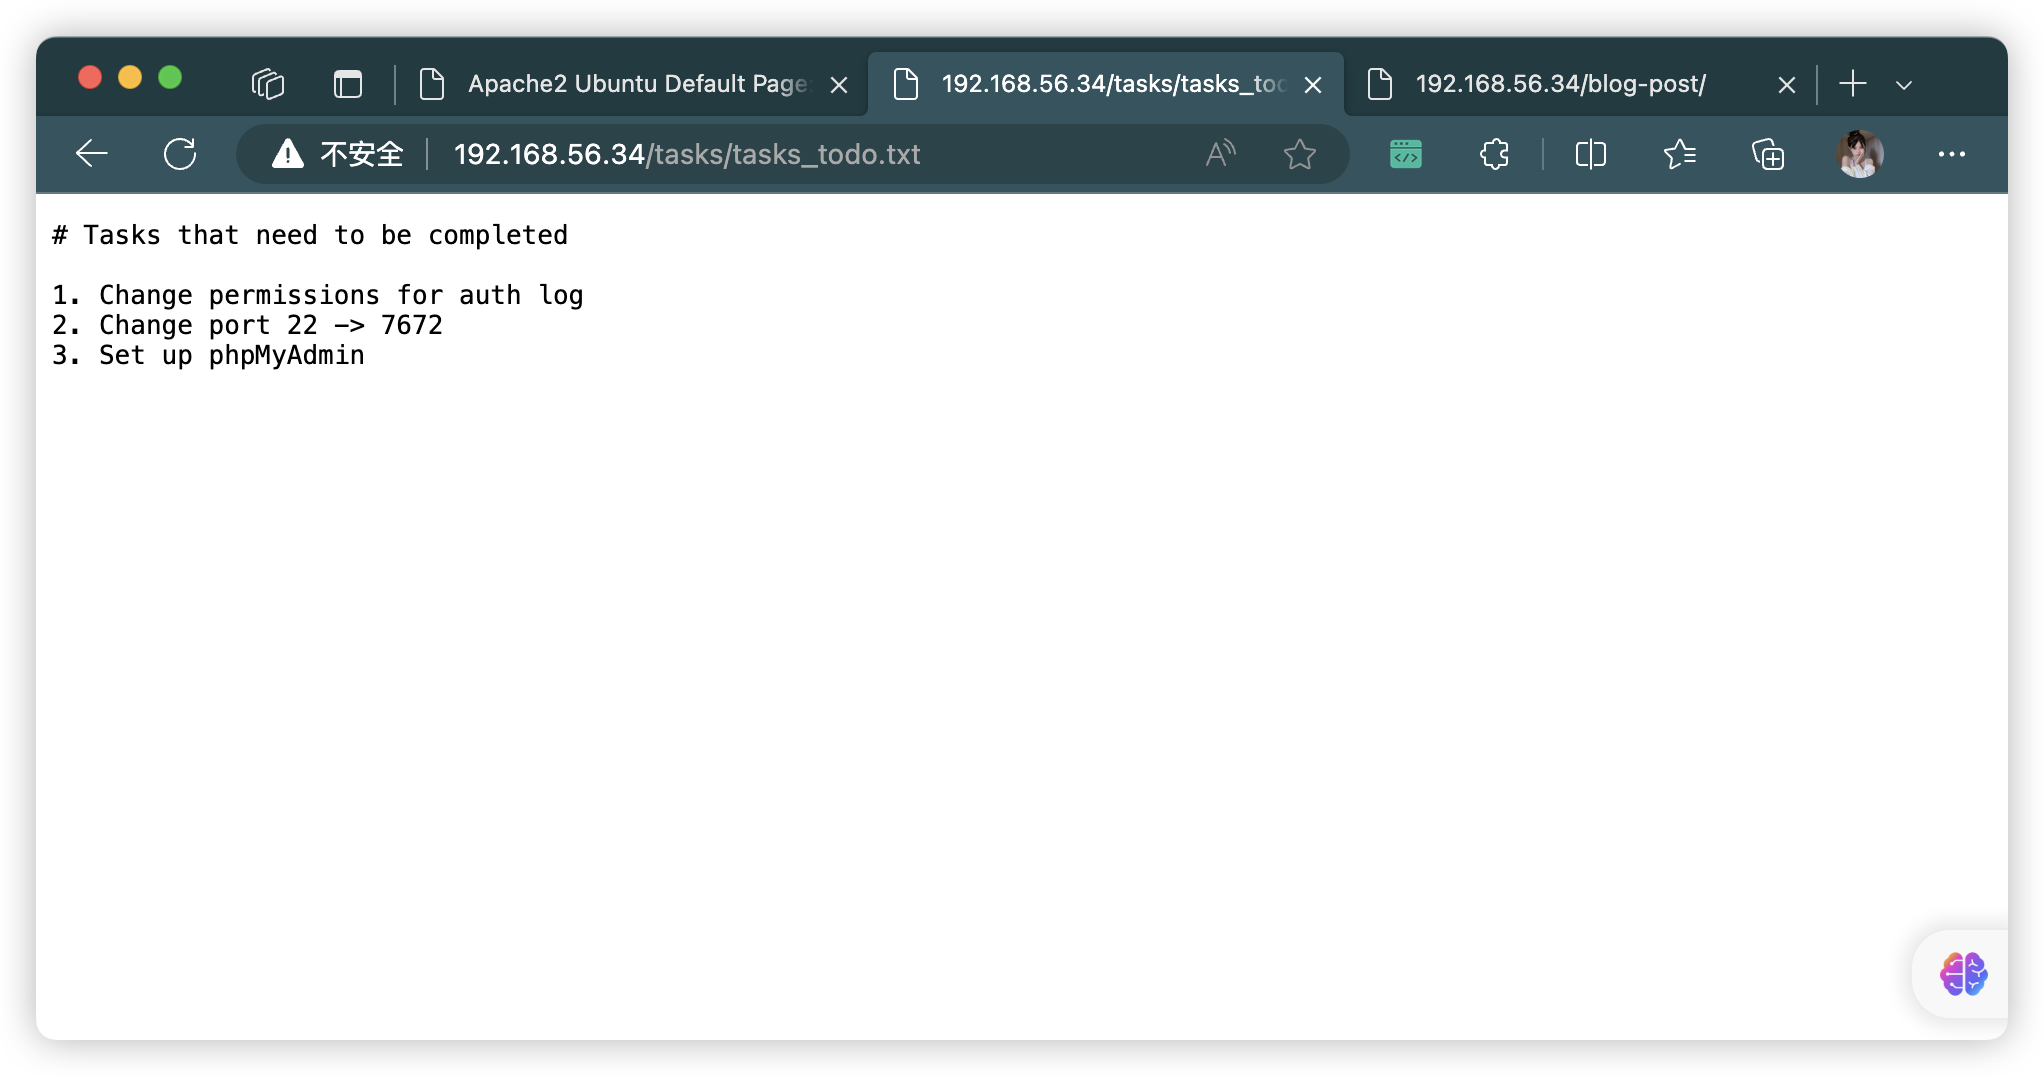This screenshot has width=2044, height=1076.
Task: Click the line 'Set up phpMyAdmin'
Action: click(232, 355)
